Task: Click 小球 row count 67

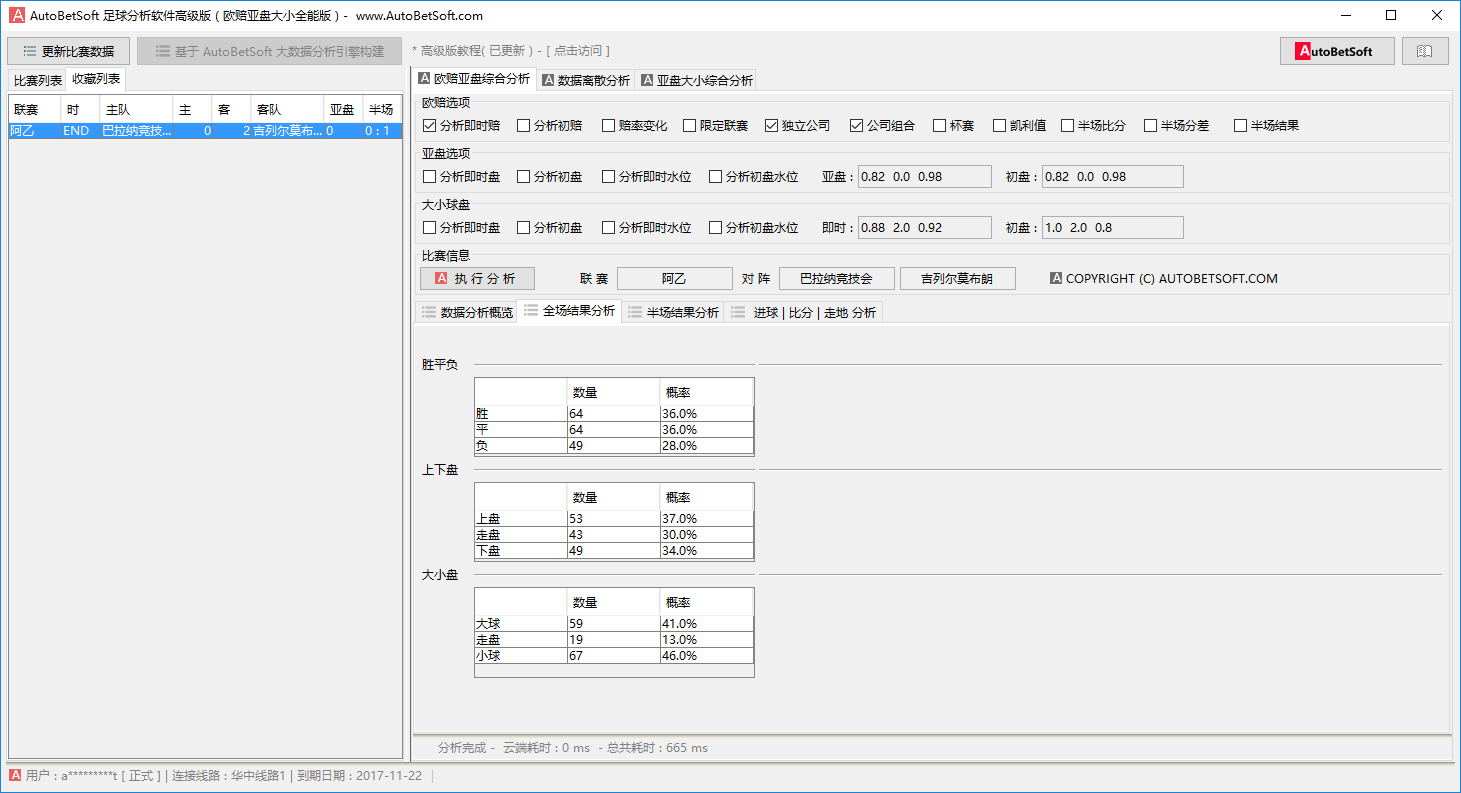Action: click(613, 655)
